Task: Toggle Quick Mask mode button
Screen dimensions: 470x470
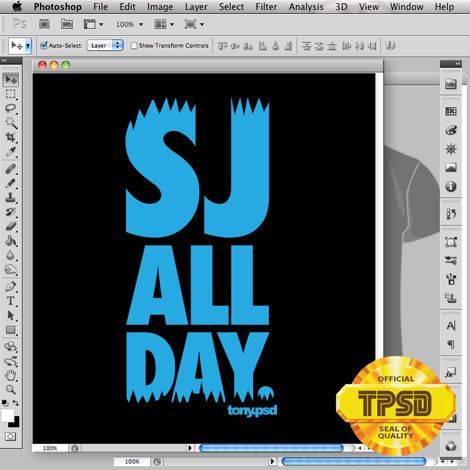Action: [x=10, y=436]
